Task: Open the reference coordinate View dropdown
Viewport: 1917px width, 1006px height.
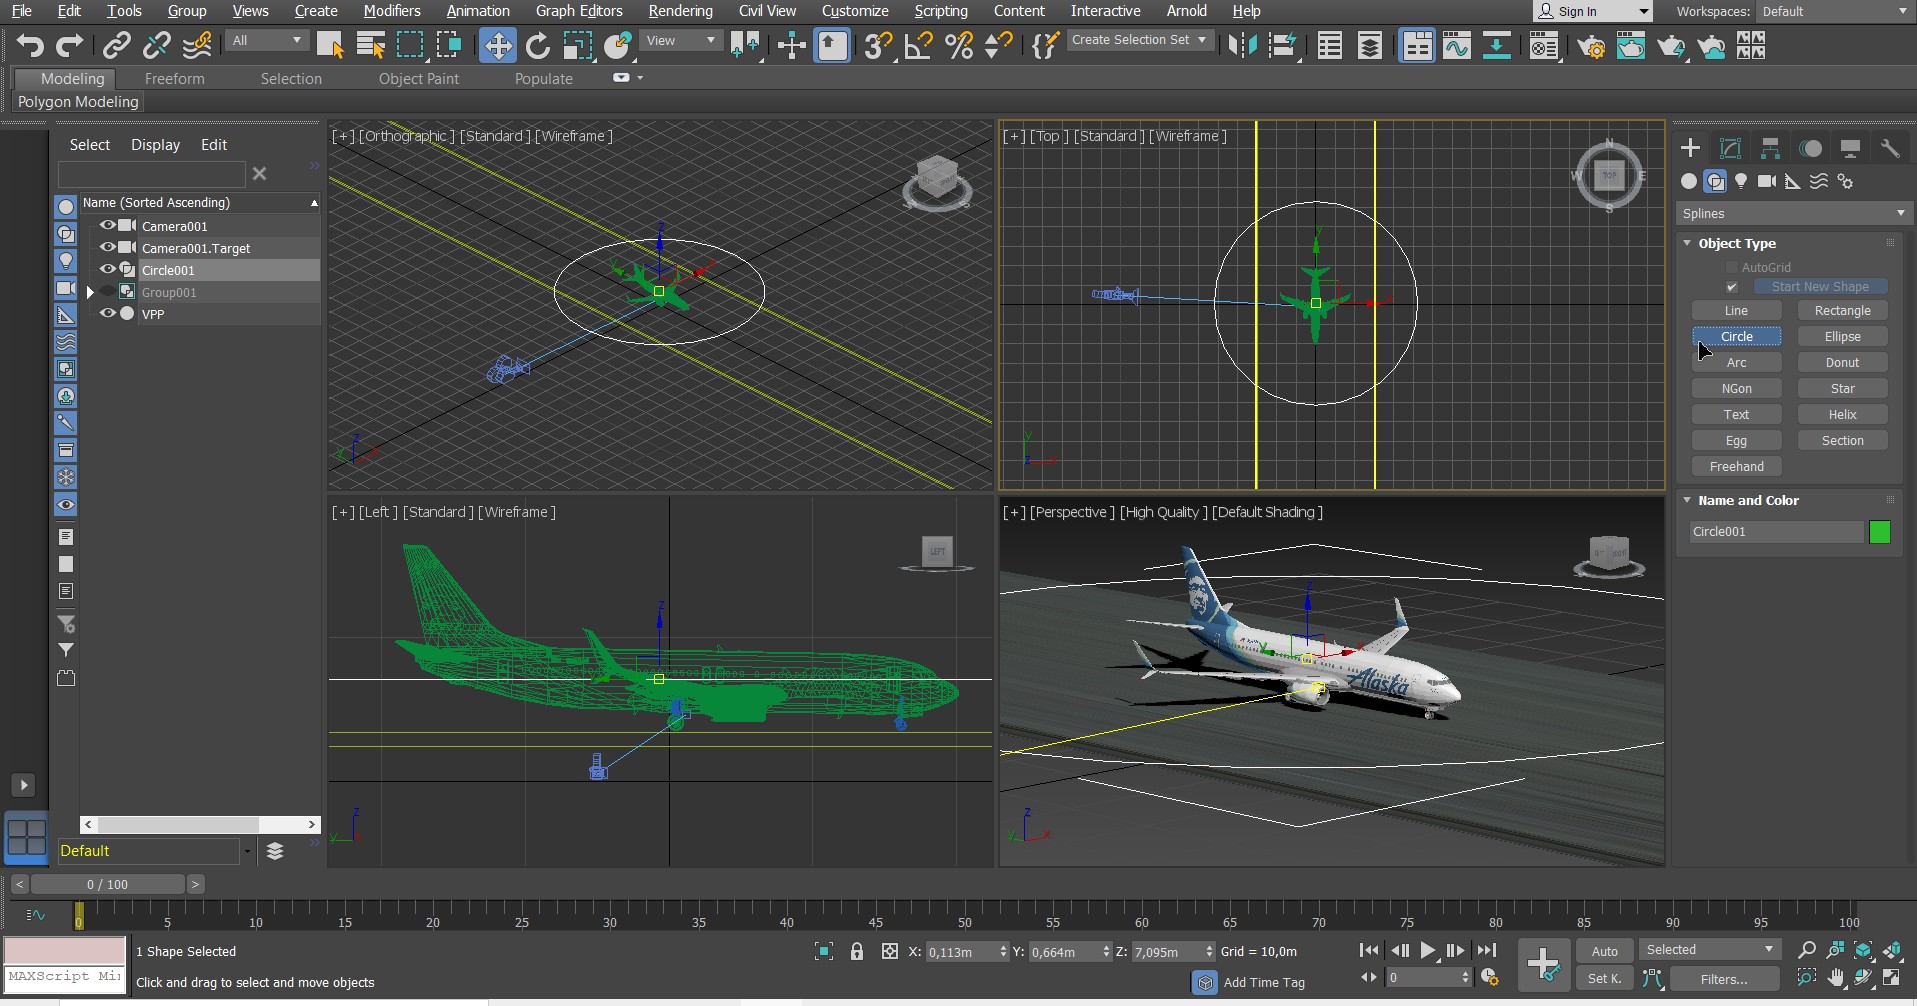Action: pos(680,40)
